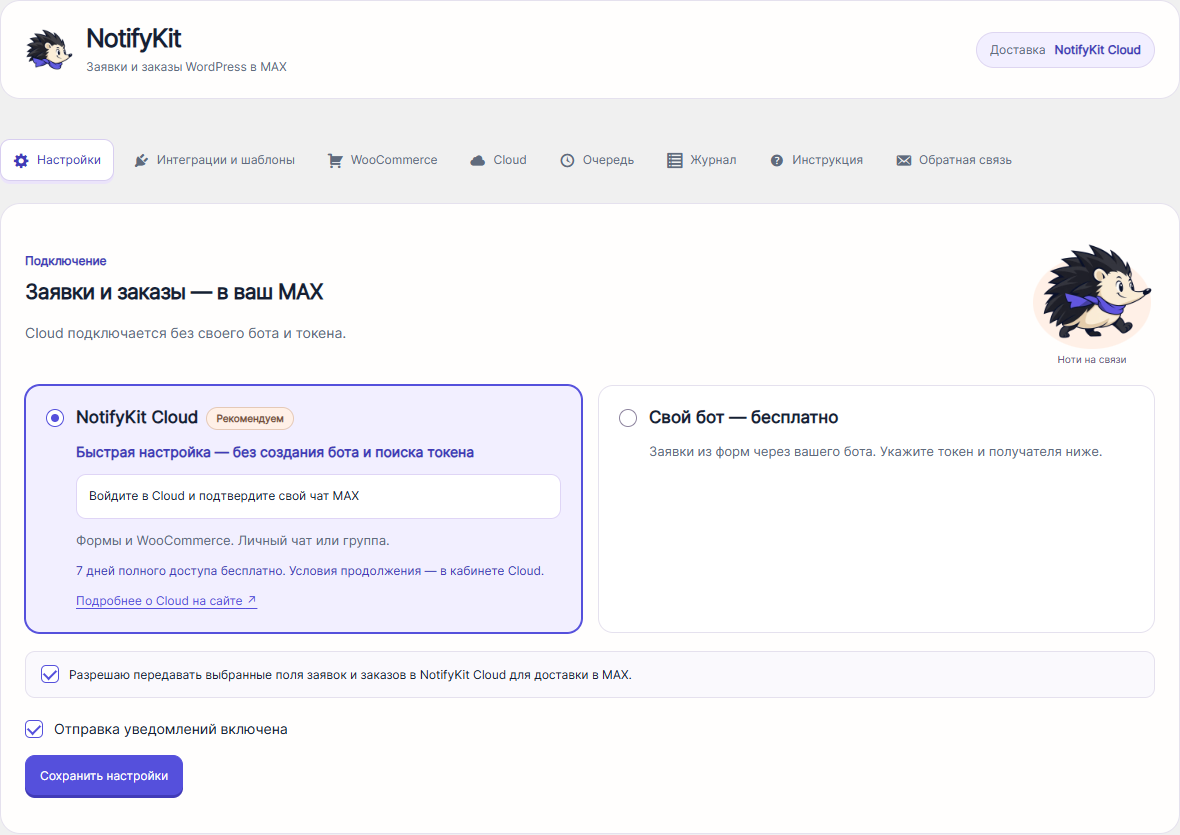1180x835 pixels.
Task: Click the Подключение section label
Action: tap(65, 261)
